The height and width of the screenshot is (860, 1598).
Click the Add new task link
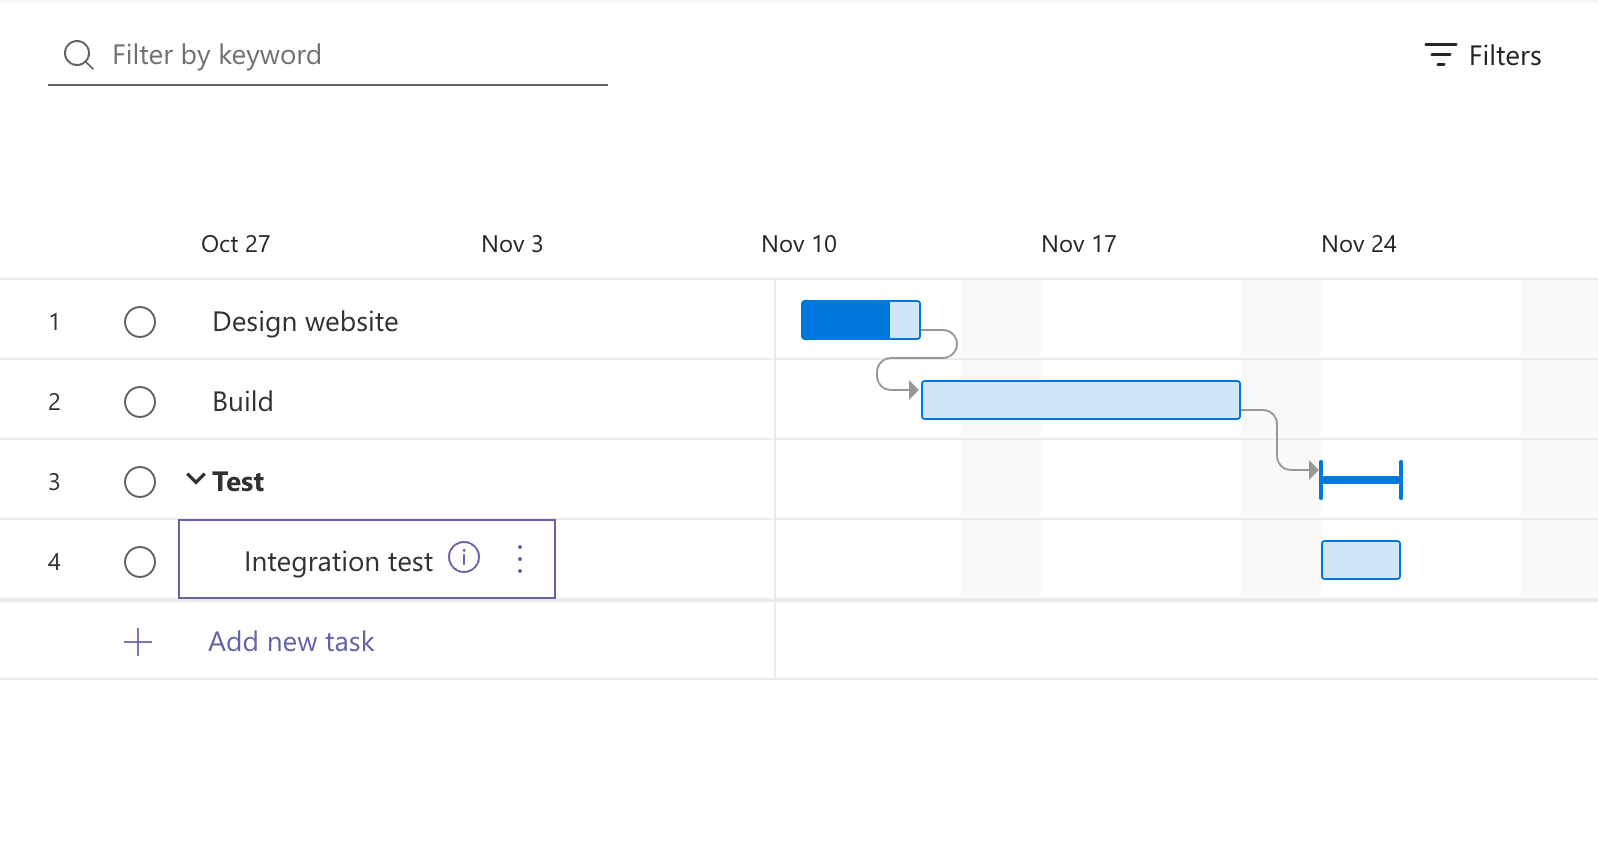(x=291, y=642)
